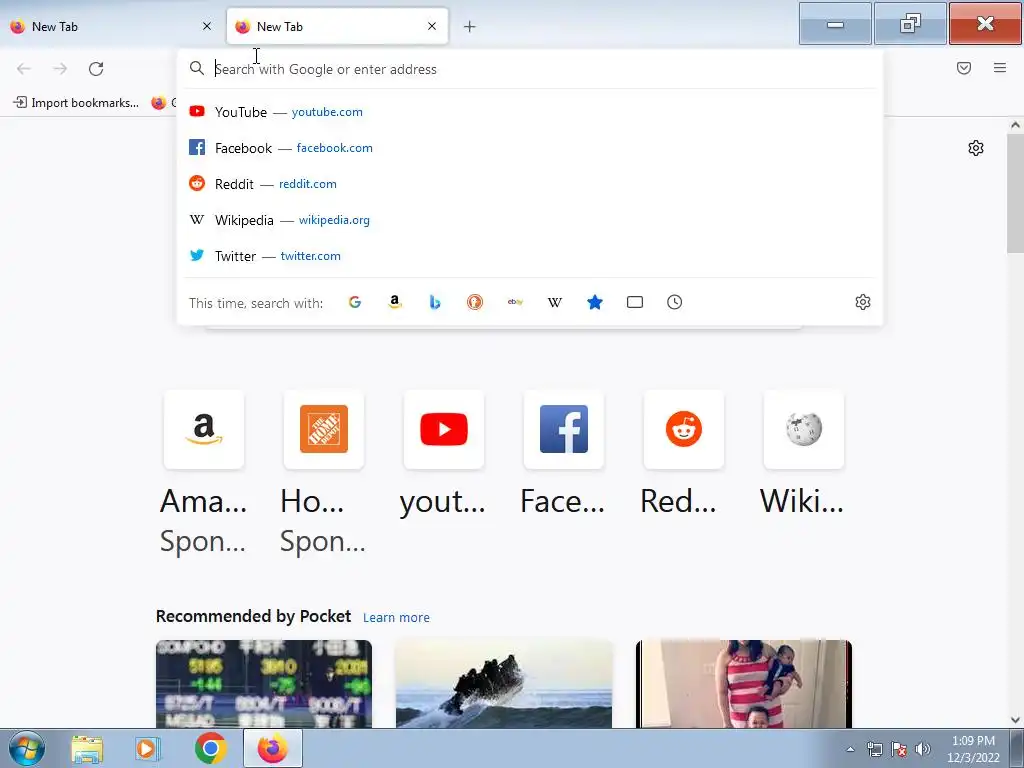Click the scrollbar up arrow
This screenshot has width=1024, height=768.
click(x=1015, y=125)
